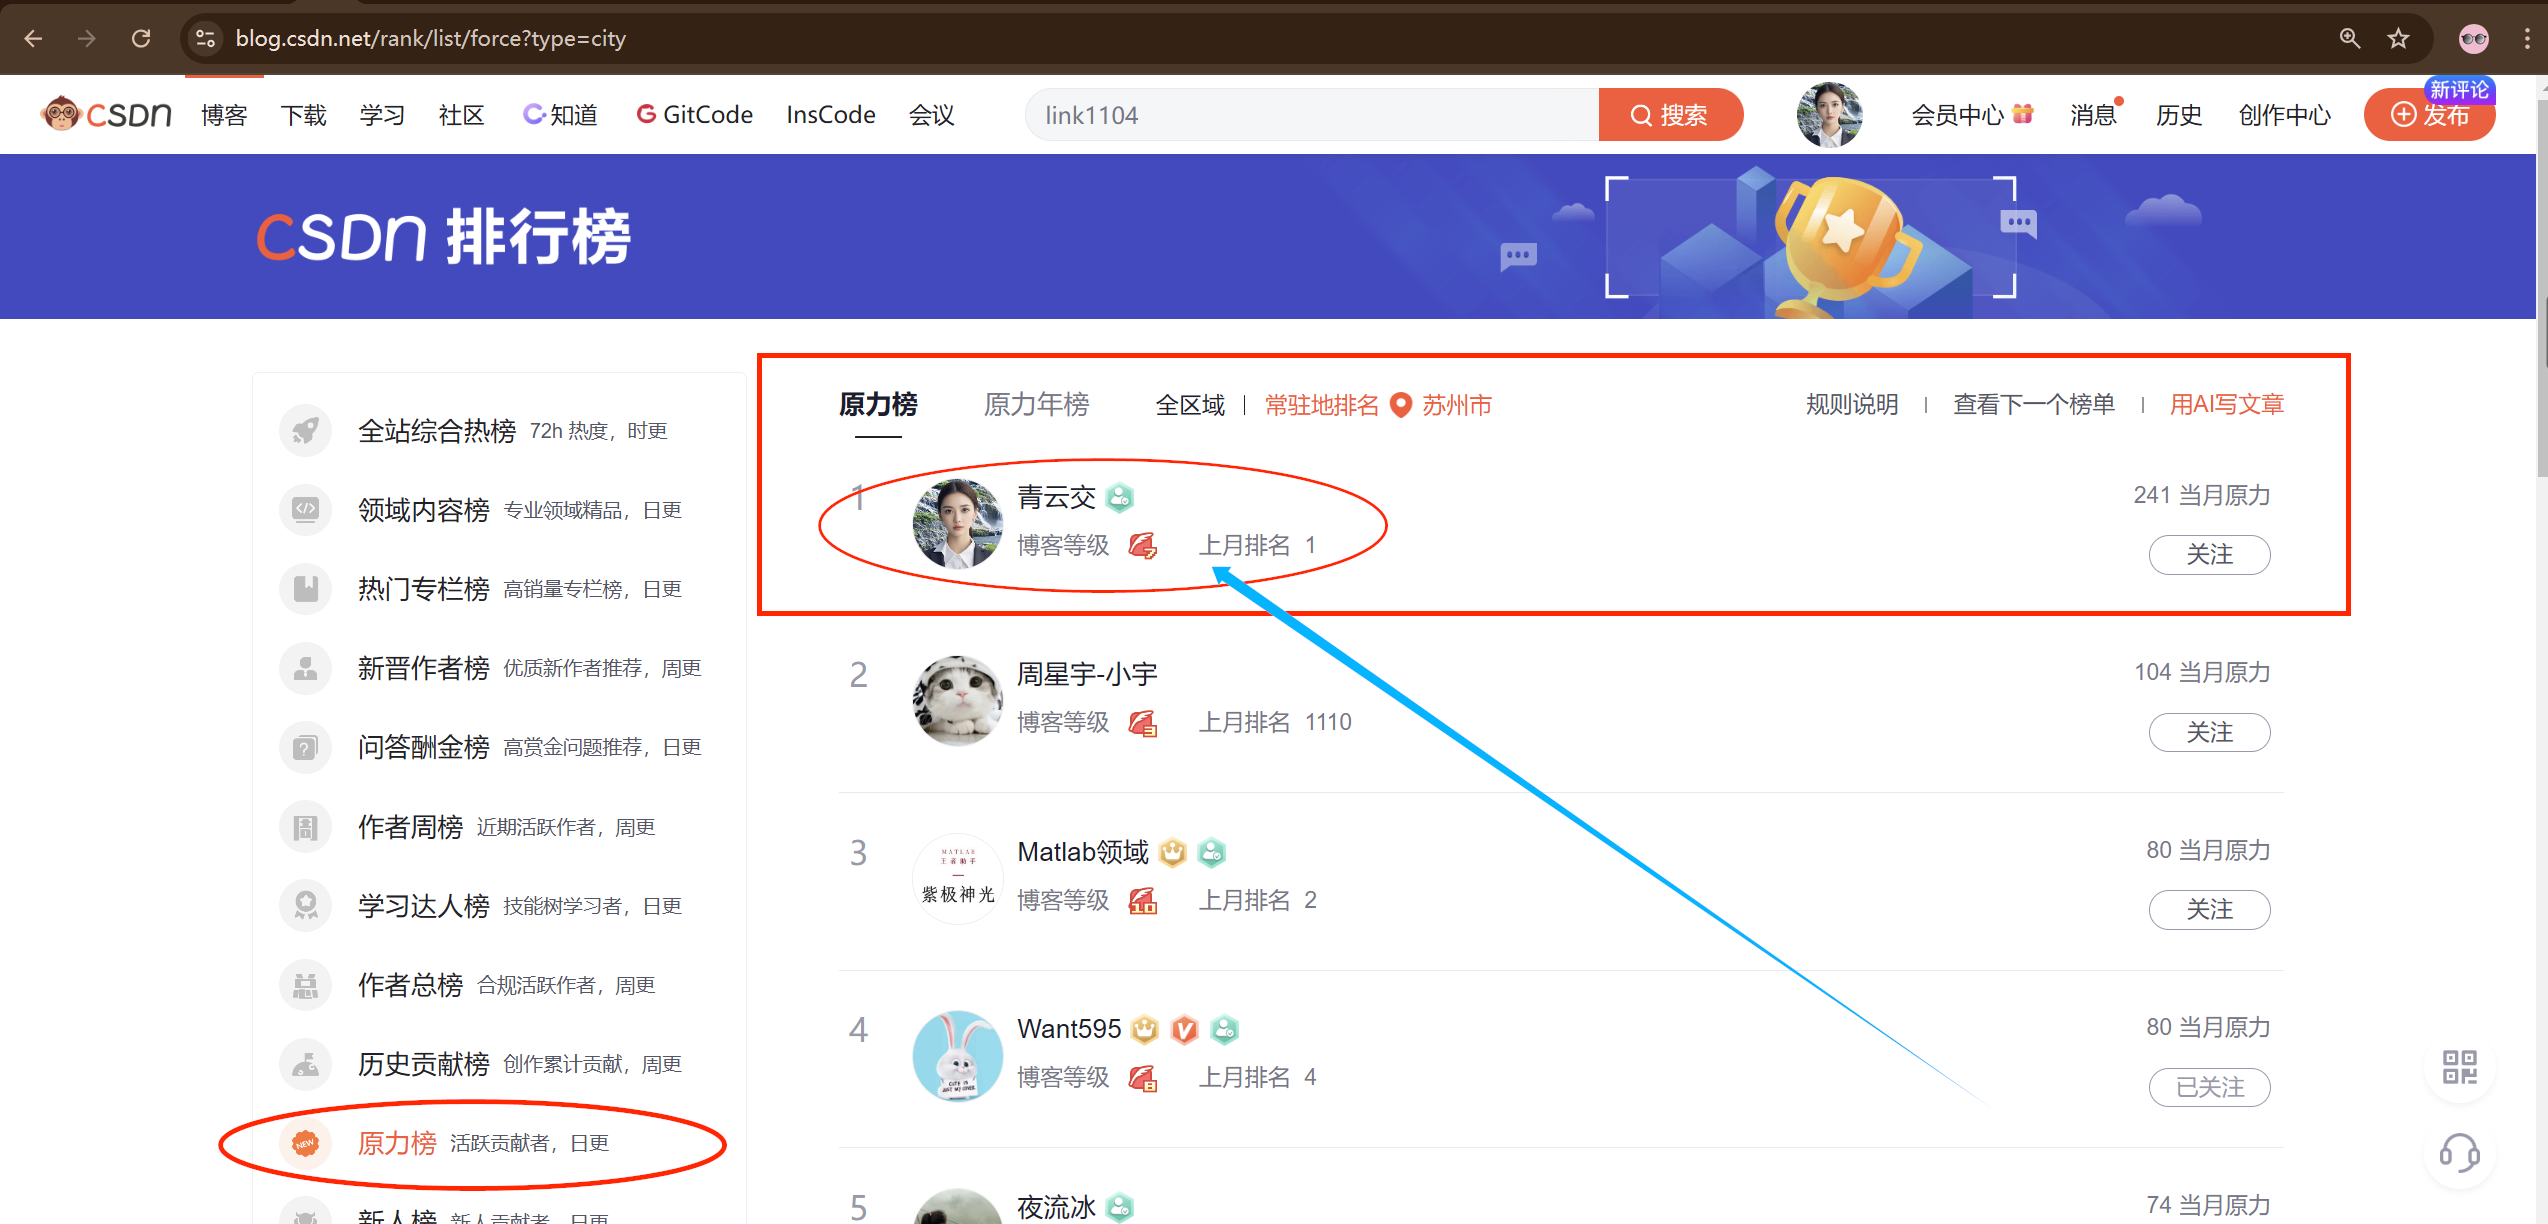Open the user name 夜流冰

pos(1056,1207)
